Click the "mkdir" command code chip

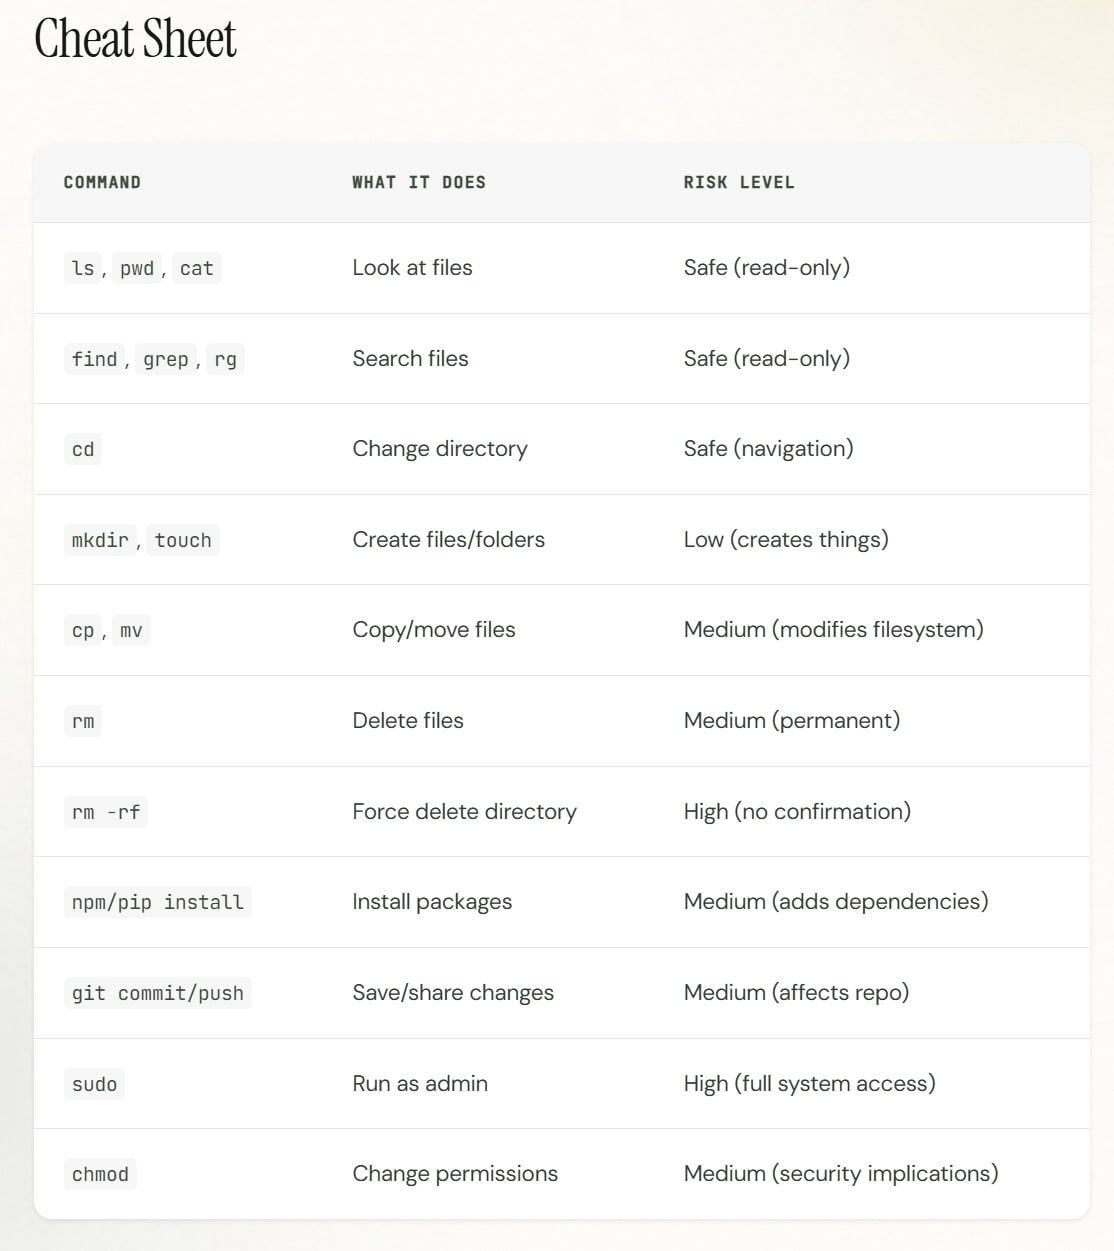[x=100, y=540]
